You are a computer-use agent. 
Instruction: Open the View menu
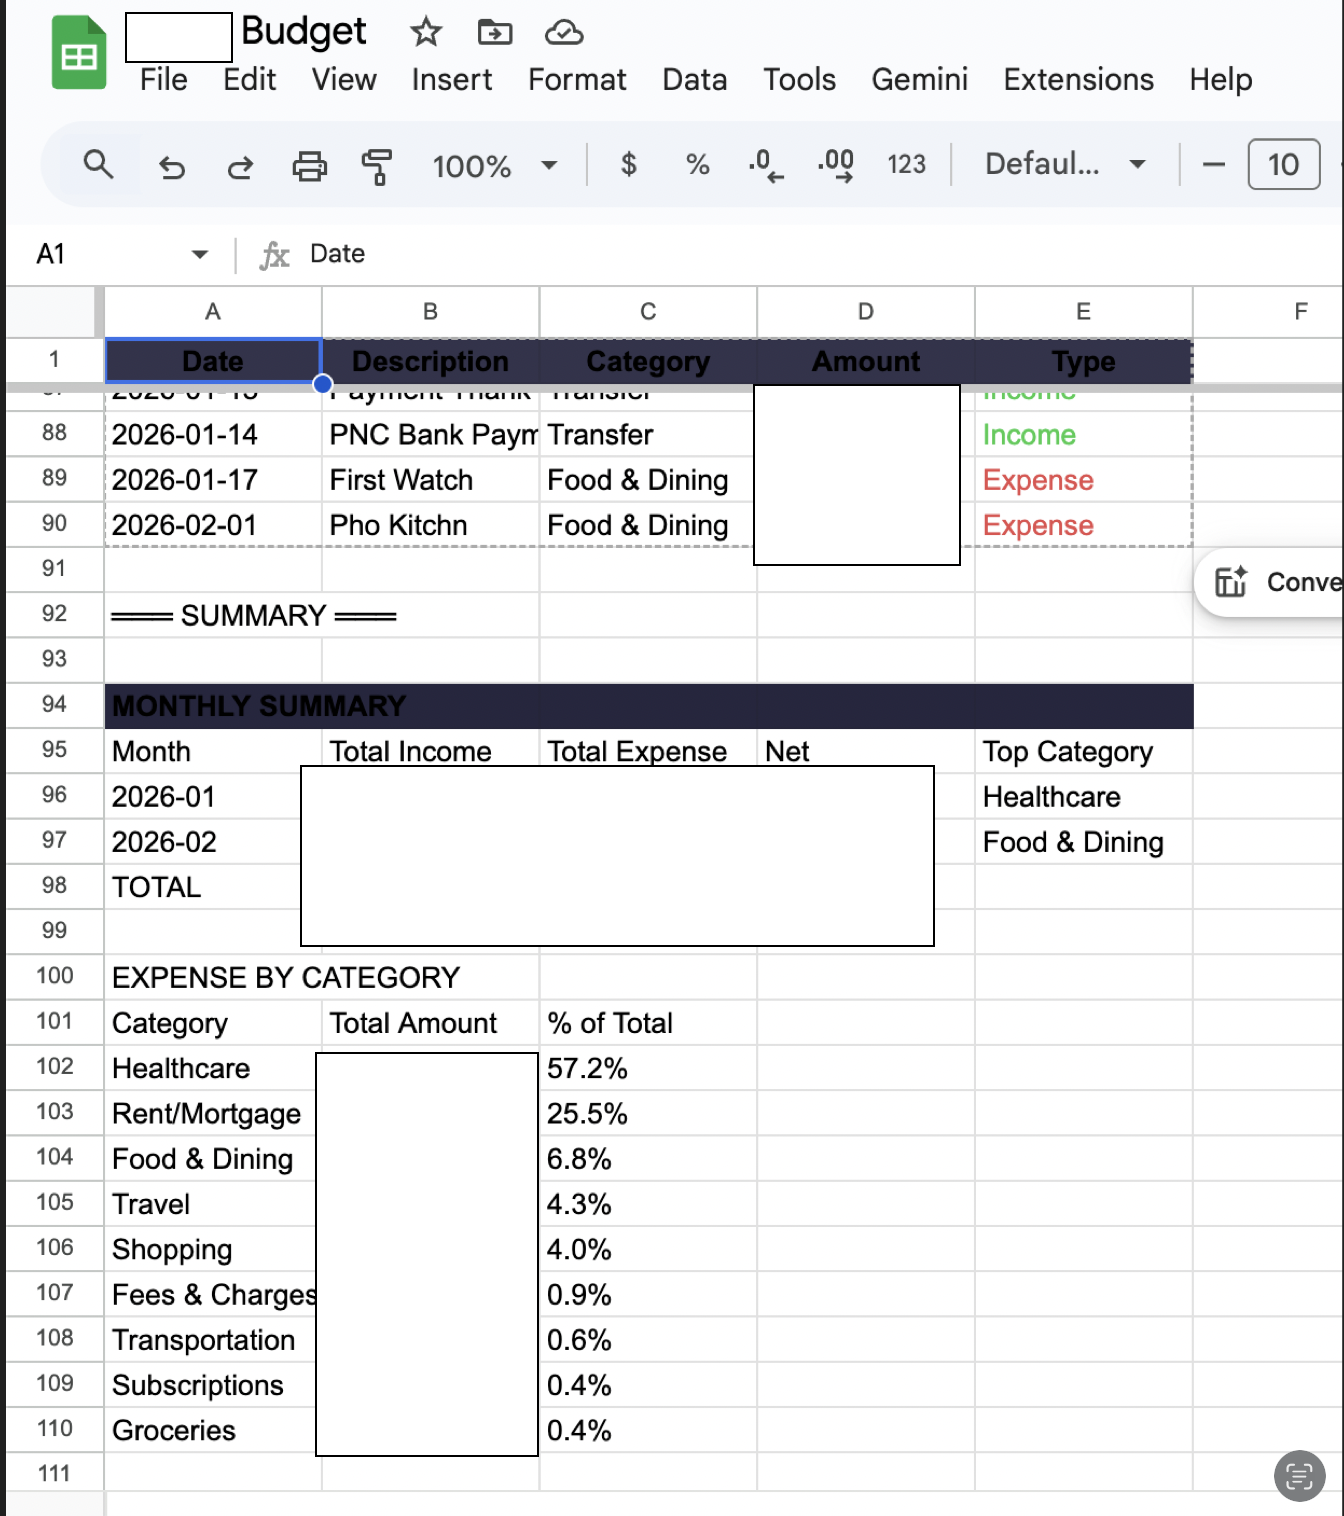[344, 79]
